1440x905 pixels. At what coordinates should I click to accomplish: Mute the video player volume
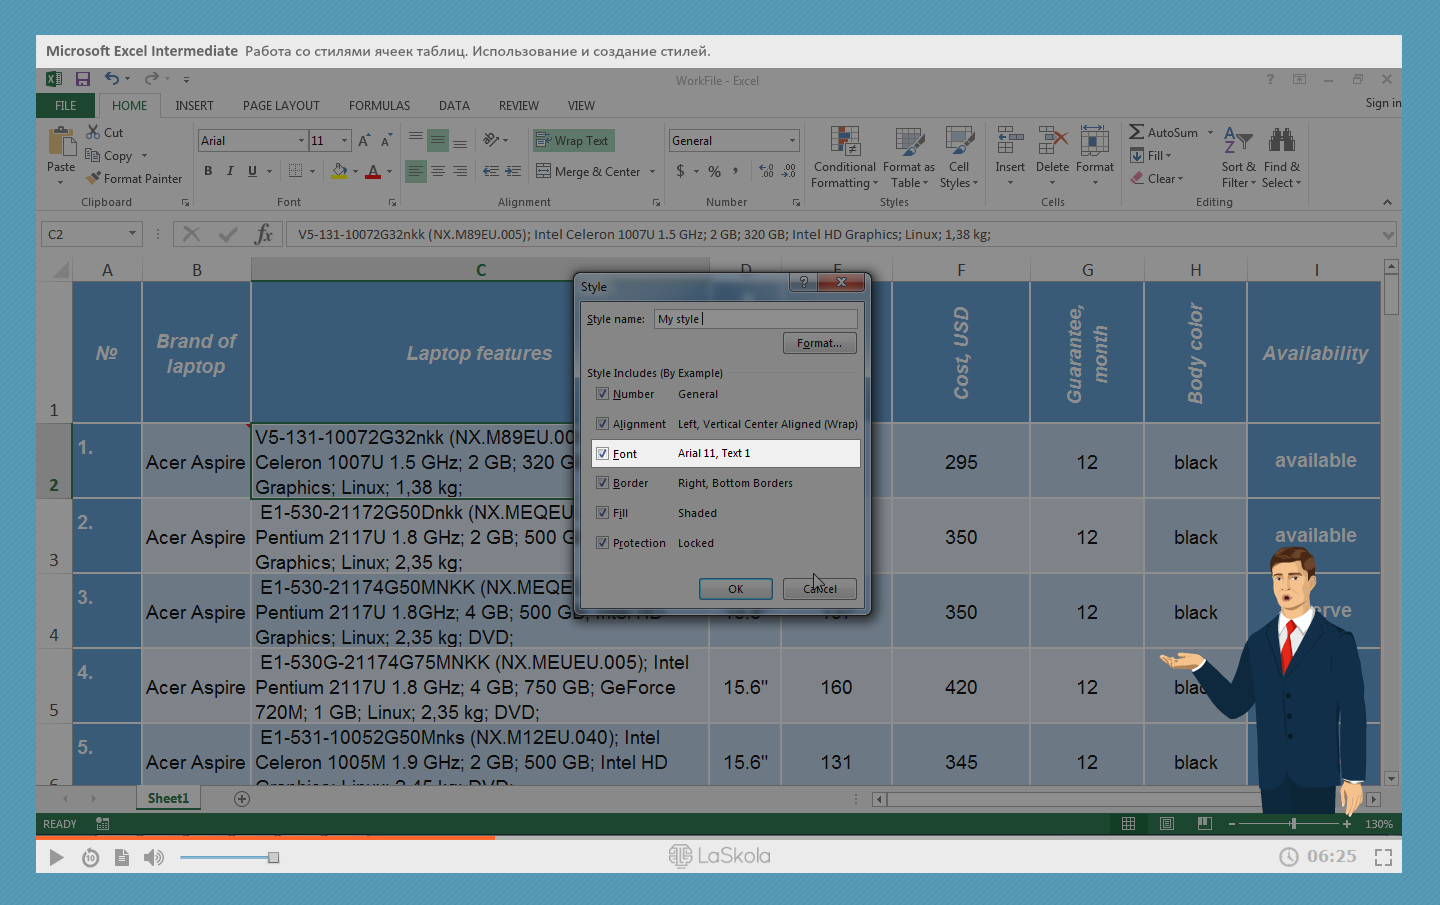point(153,857)
